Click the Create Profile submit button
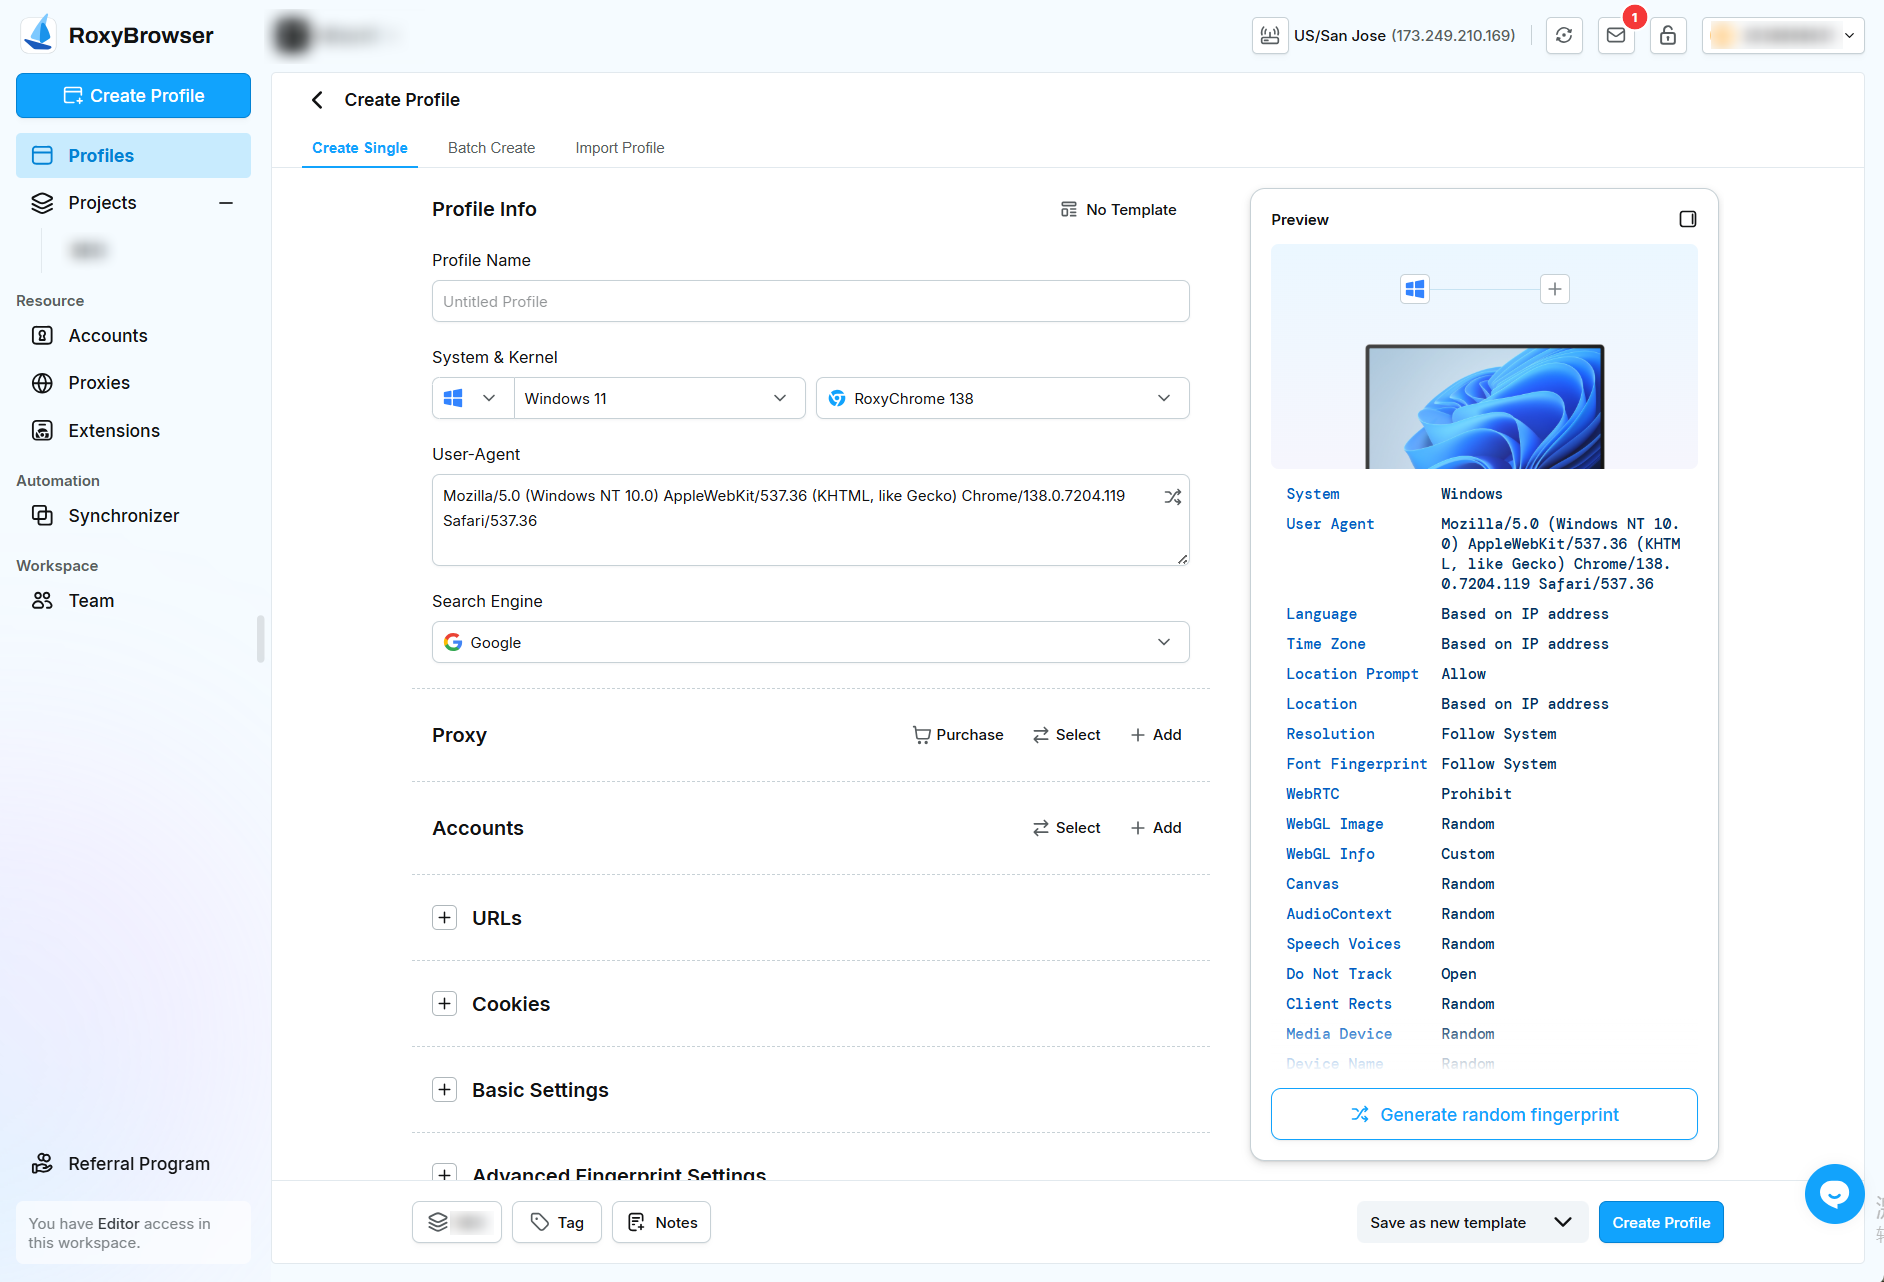This screenshot has height=1282, width=1884. tap(1660, 1222)
